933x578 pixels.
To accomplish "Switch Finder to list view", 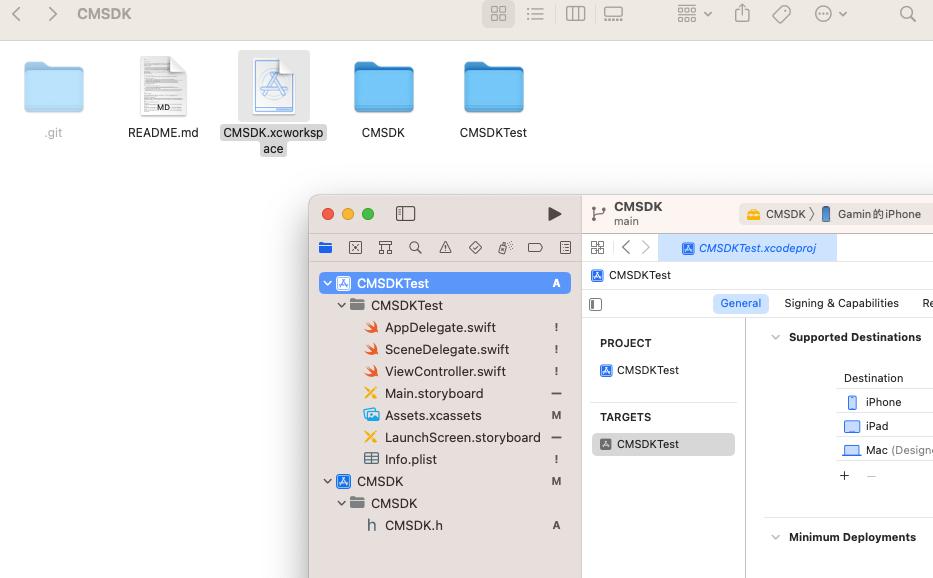I will pos(535,14).
